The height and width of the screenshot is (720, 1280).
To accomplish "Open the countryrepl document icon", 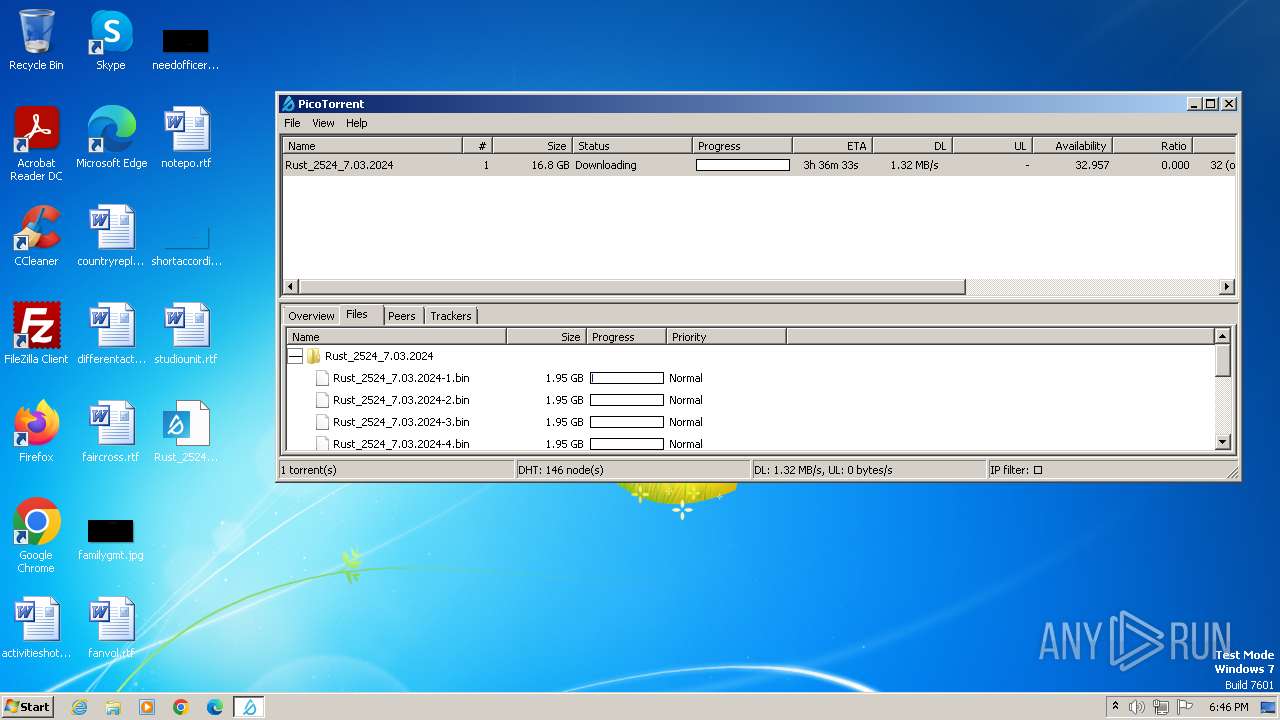I will tap(111, 236).
